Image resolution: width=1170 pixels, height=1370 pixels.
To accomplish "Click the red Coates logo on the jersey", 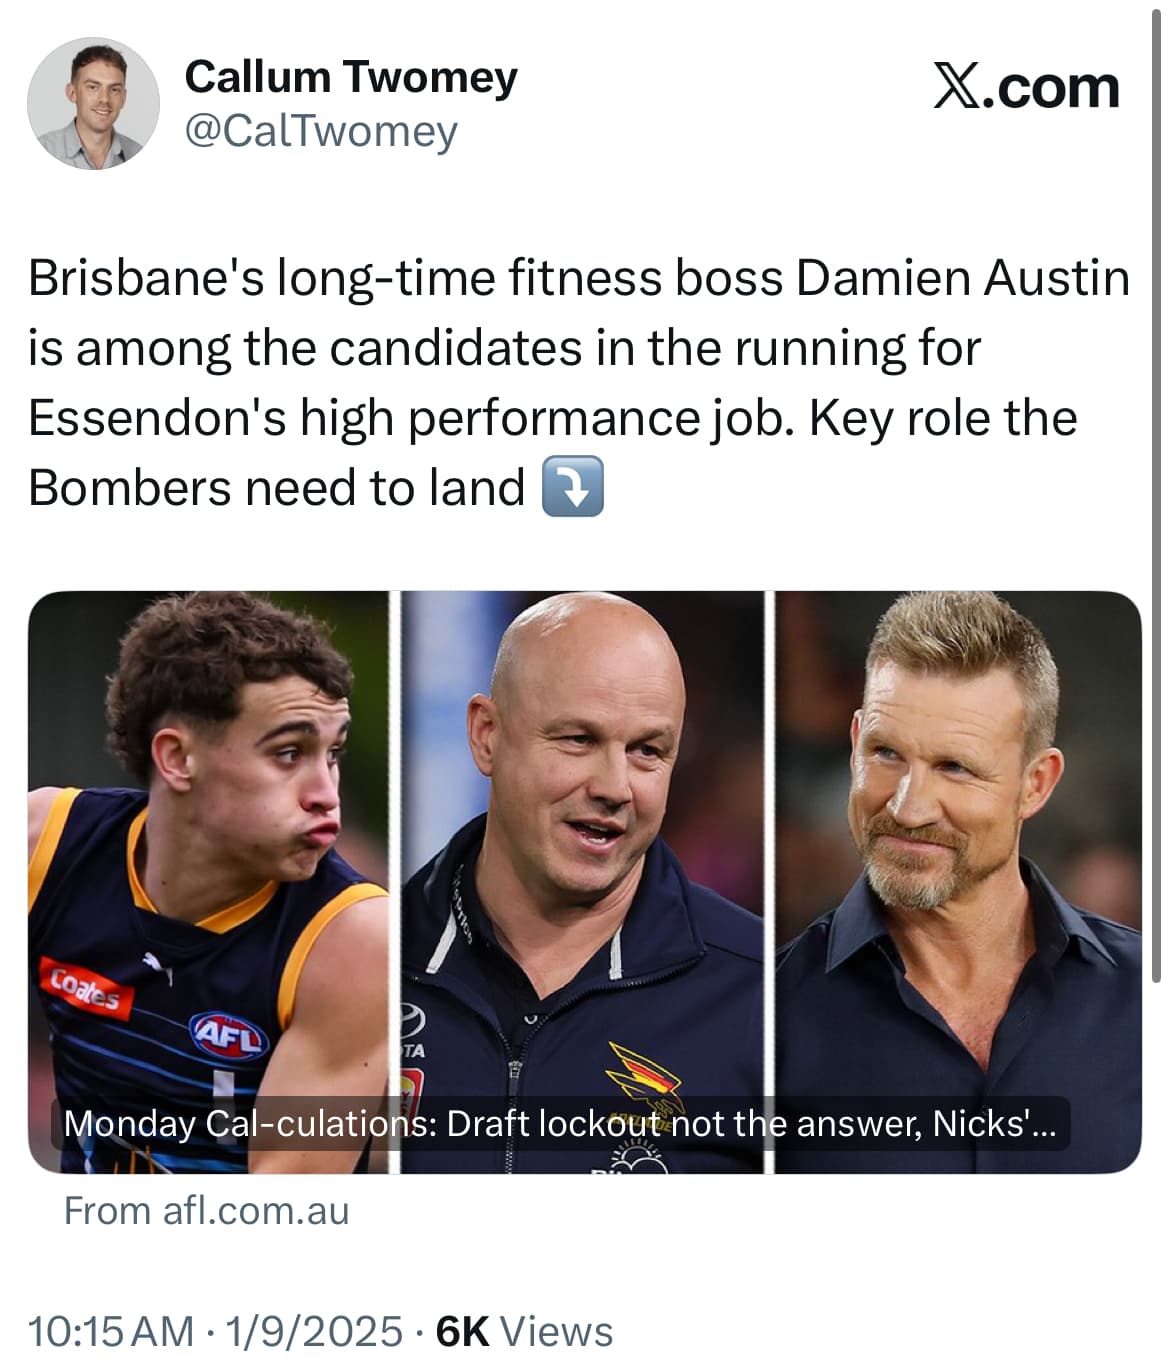I will pyautogui.click(x=86, y=988).
